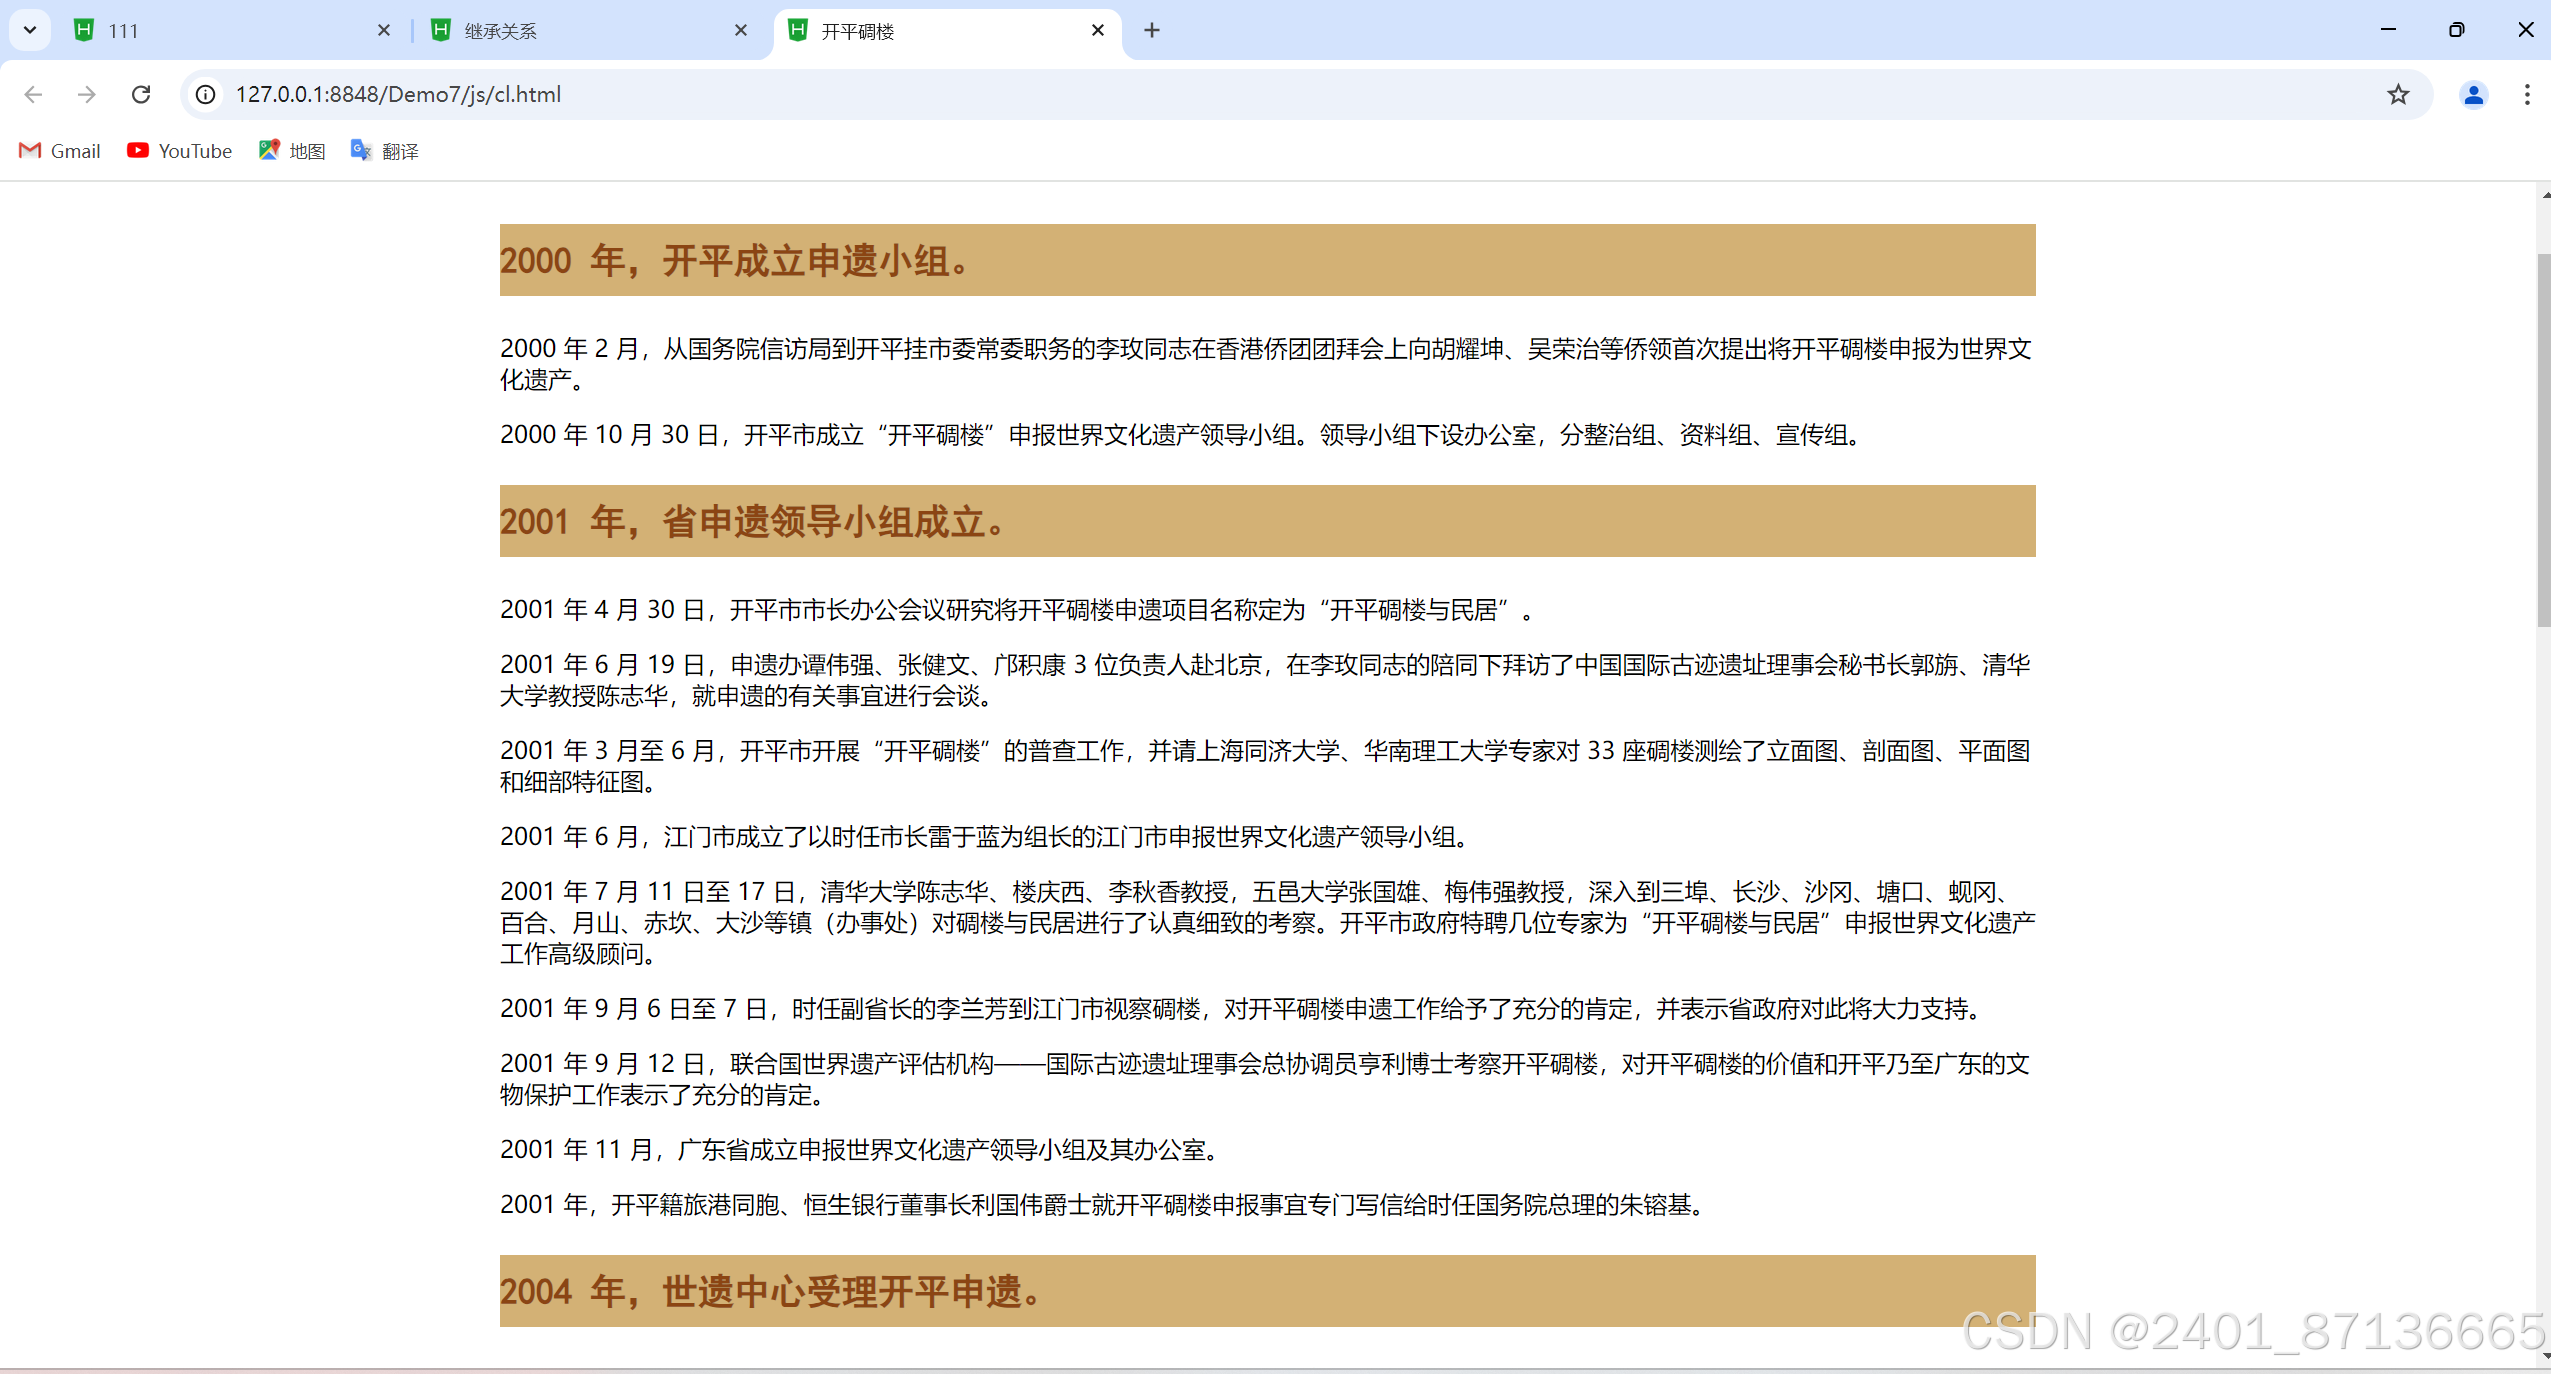
Task: Close the 111 tab
Action: pos(384,30)
